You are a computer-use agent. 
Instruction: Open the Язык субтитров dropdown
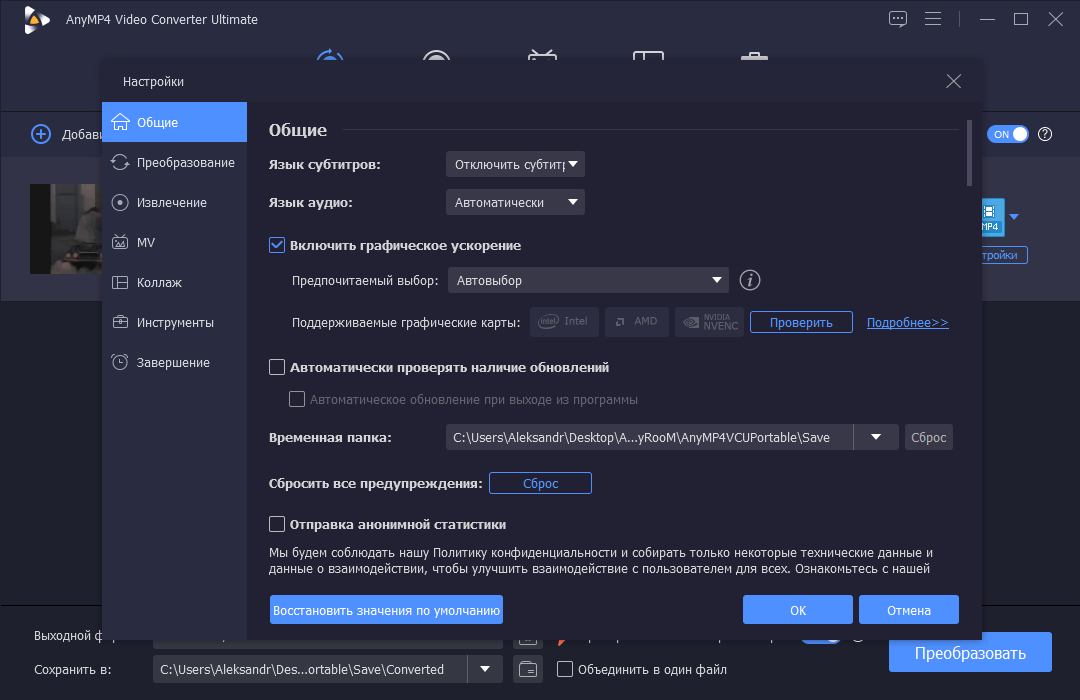[x=515, y=165]
